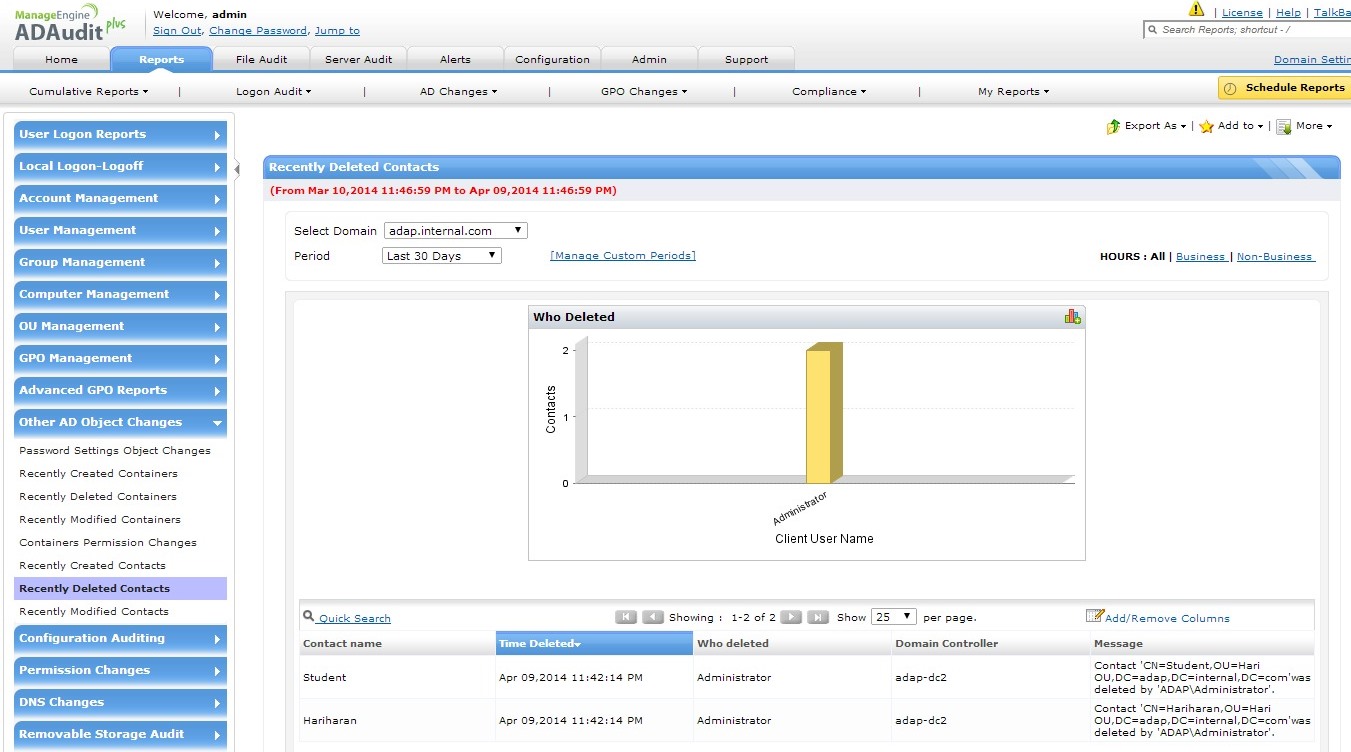Filter hours to Non-Business
This screenshot has width=1351, height=752.
pos(1275,257)
